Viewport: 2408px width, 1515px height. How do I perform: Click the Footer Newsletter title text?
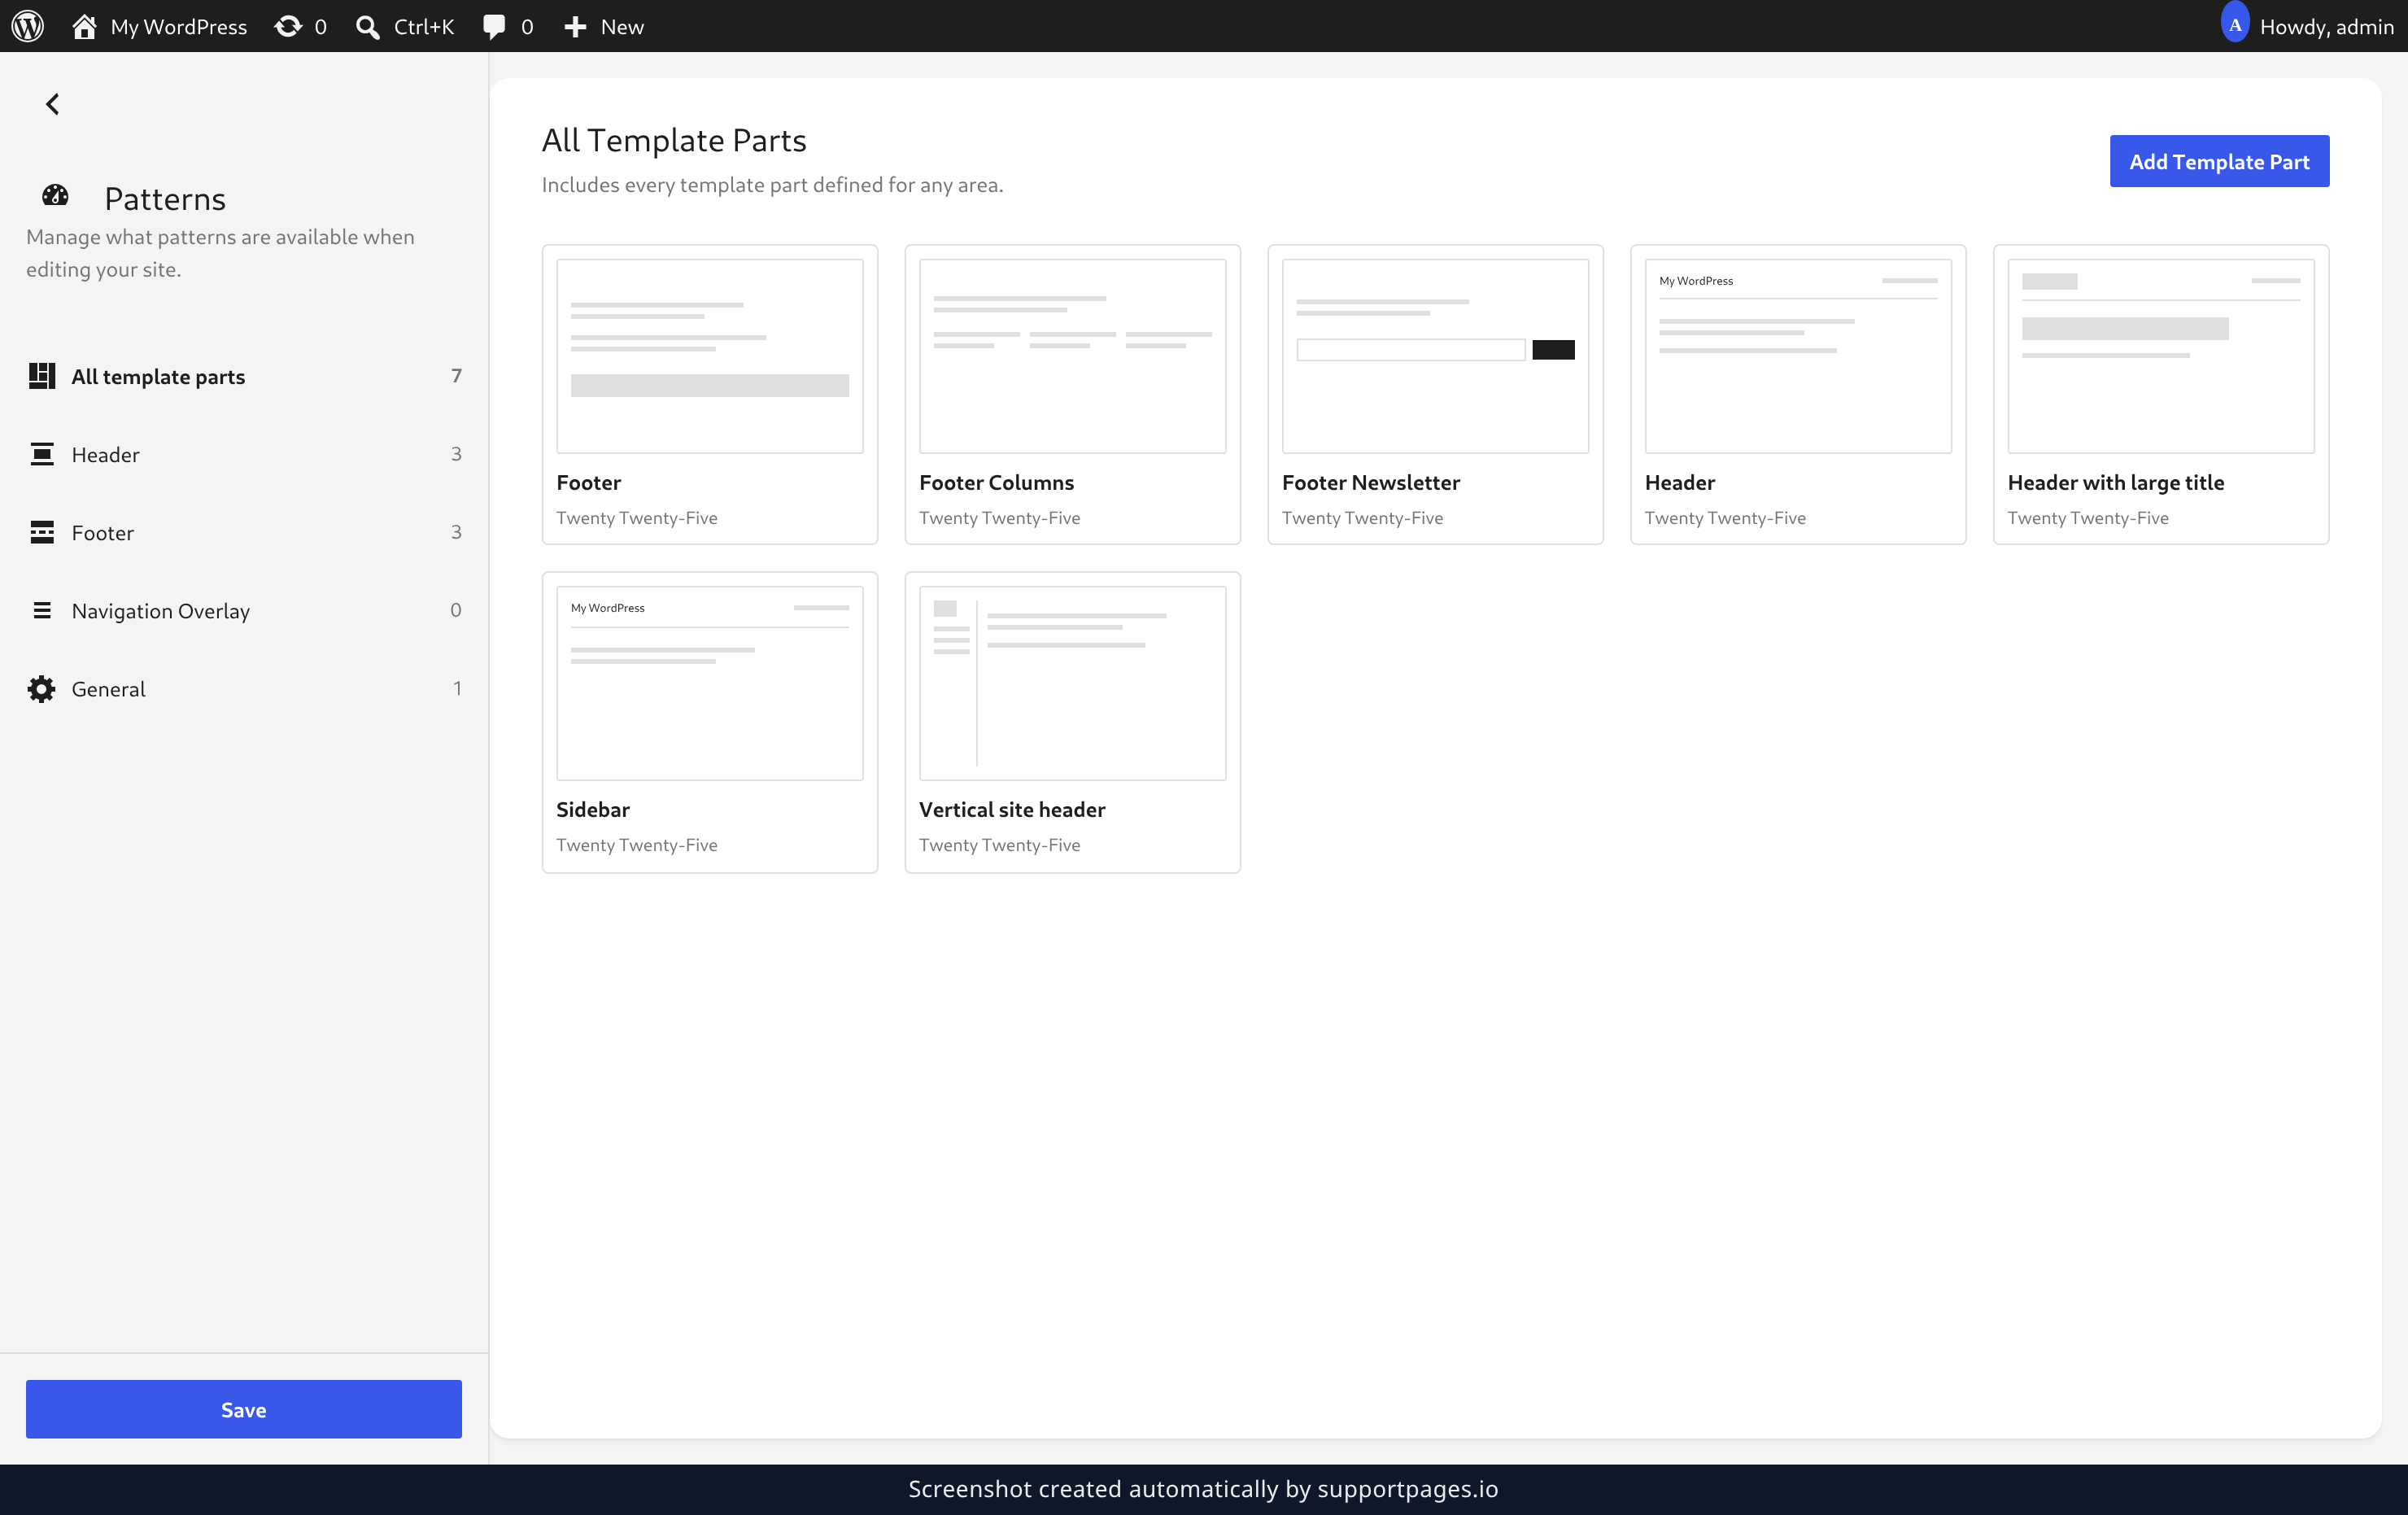(1370, 482)
